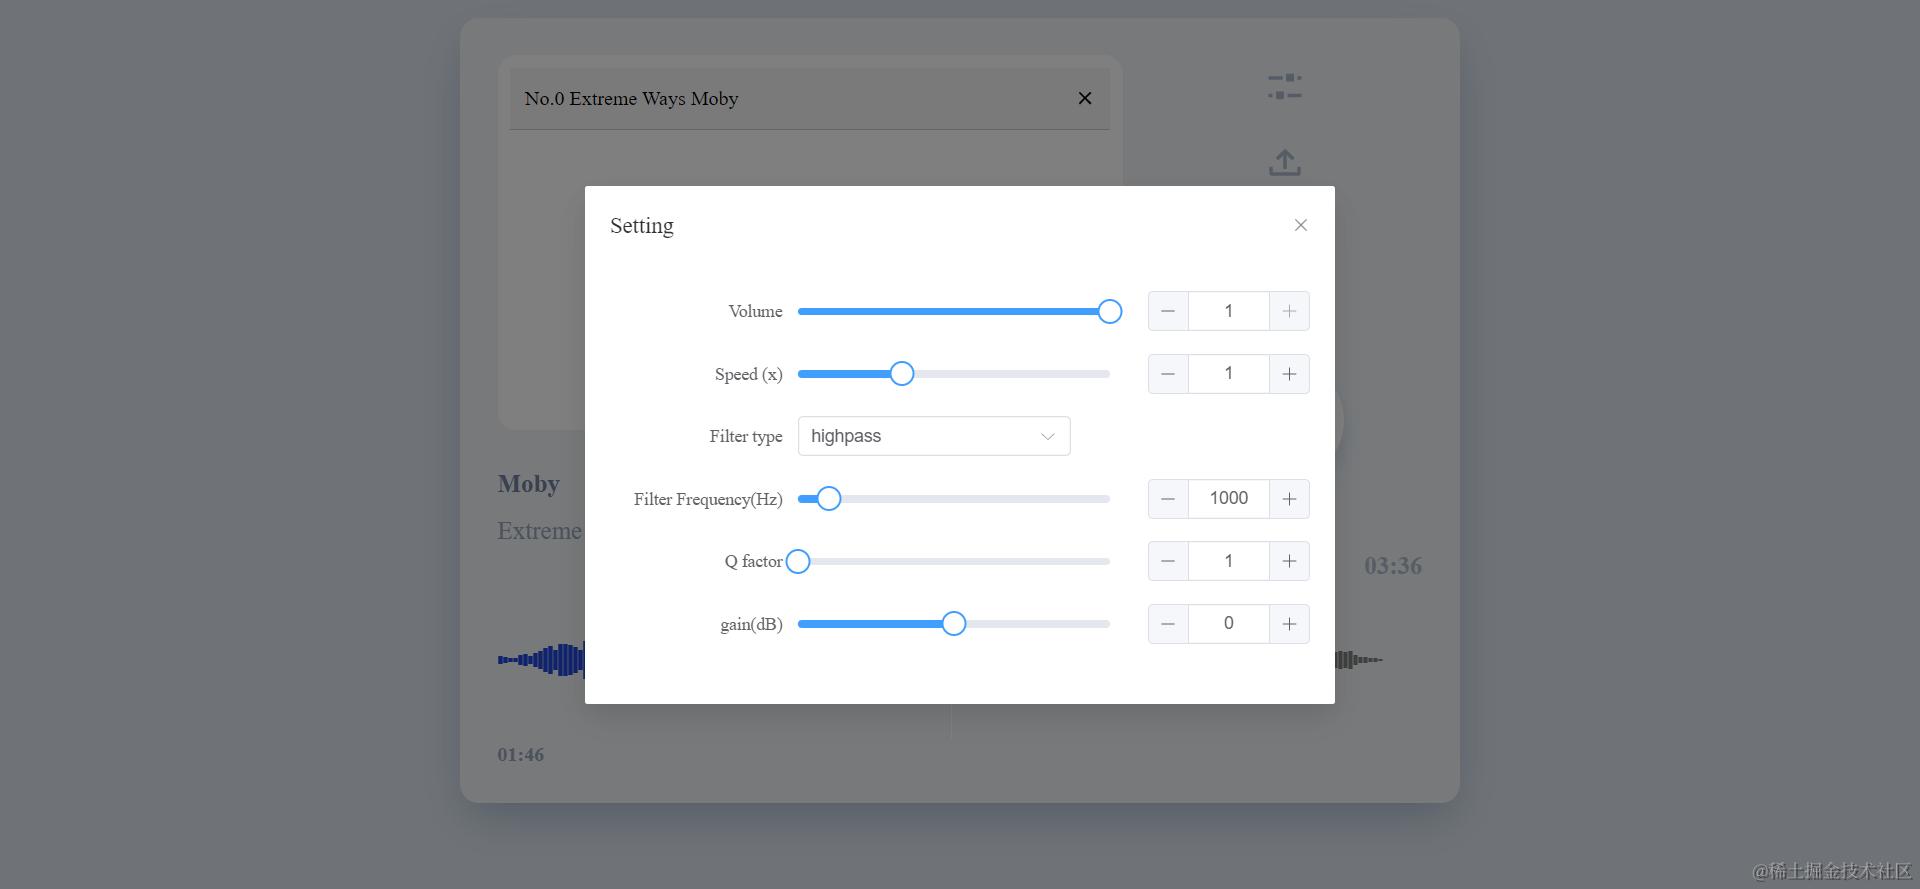The height and width of the screenshot is (889, 1920).
Task: Open the Filter type dropdown
Action: (x=934, y=436)
